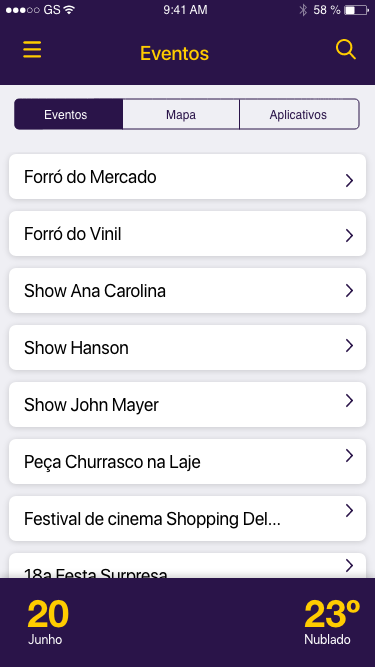Expand Forró do Mercado chevron arrow
The height and width of the screenshot is (667, 375).
click(349, 181)
